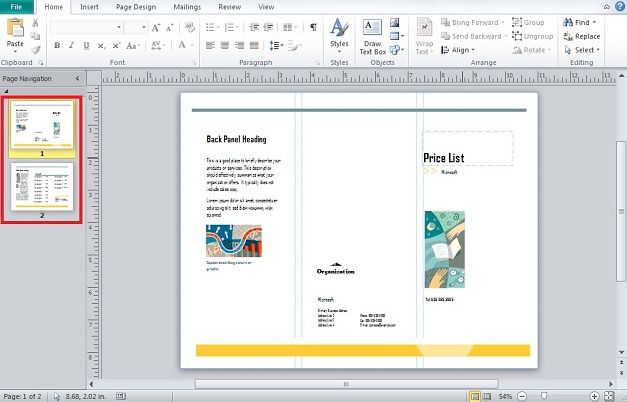This screenshot has height=402, width=627.
Task: Collapse the Page Navigation pane
Action: 78,78
